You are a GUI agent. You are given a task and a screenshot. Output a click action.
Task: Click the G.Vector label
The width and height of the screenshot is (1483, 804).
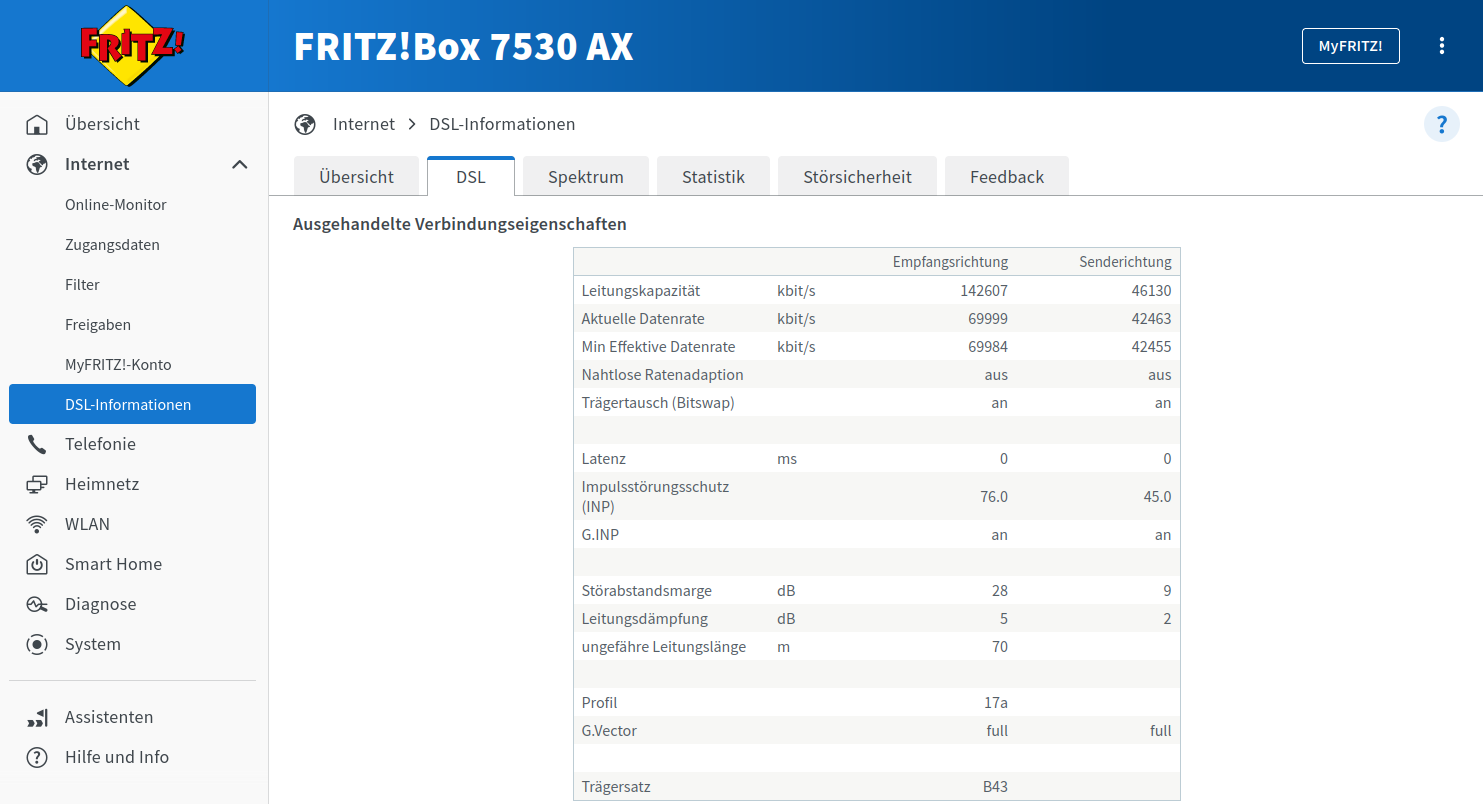(609, 731)
